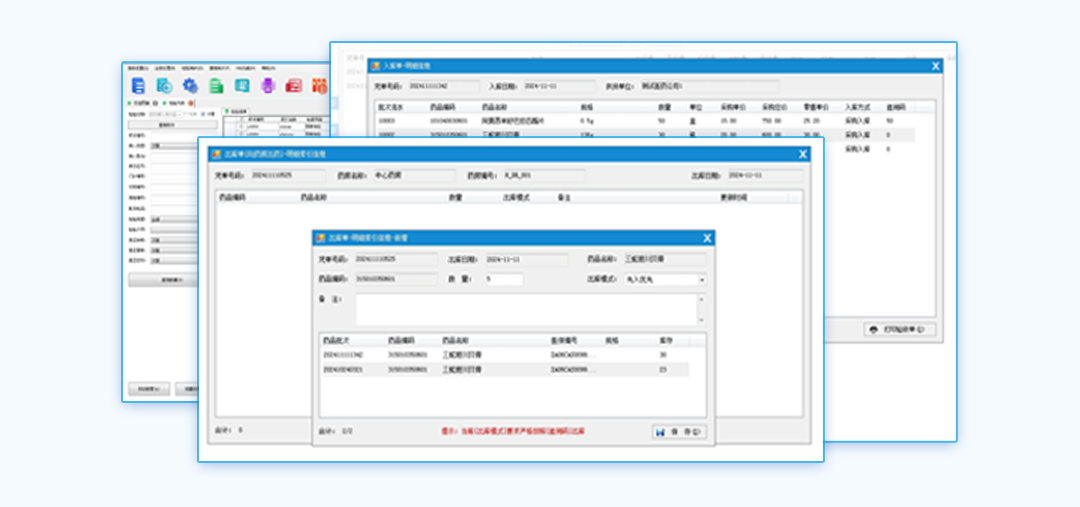This screenshot has height=507, width=1080.
Task: Click the 药品名称 column header in batch table
Action: (x=456, y=340)
